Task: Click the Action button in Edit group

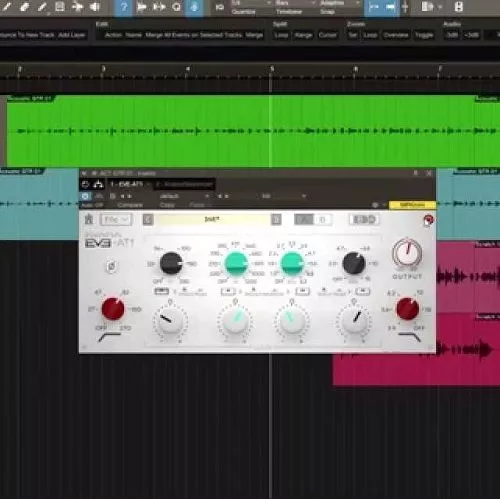Action: [113, 35]
